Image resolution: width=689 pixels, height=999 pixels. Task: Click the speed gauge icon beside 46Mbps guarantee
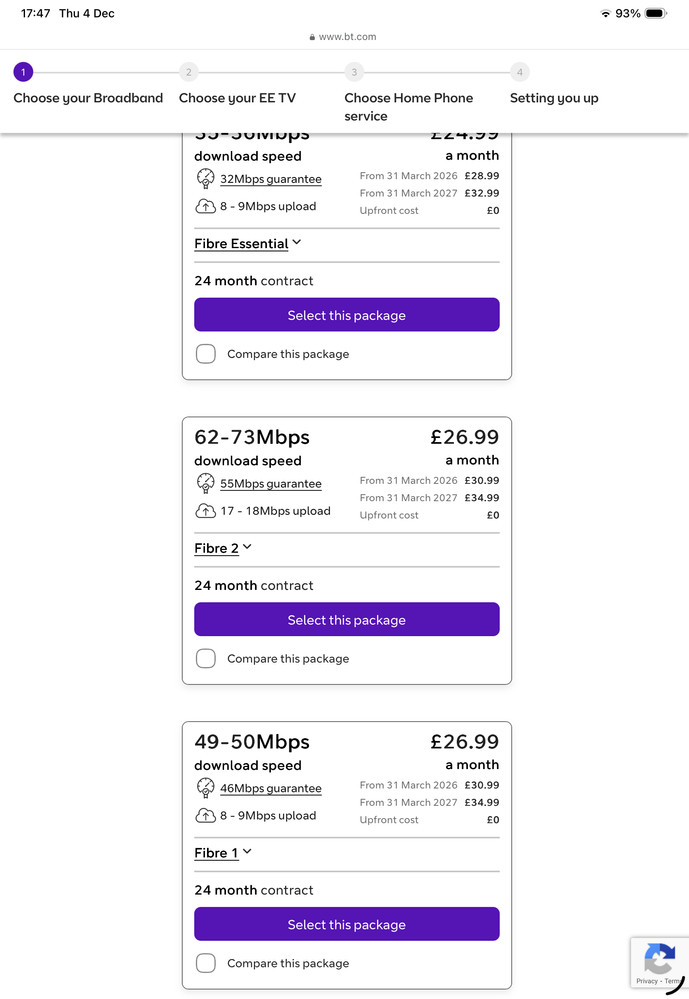click(x=205, y=788)
